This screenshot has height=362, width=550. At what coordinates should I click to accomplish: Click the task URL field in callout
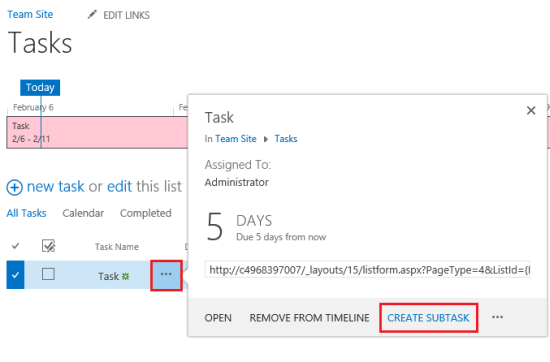367,270
